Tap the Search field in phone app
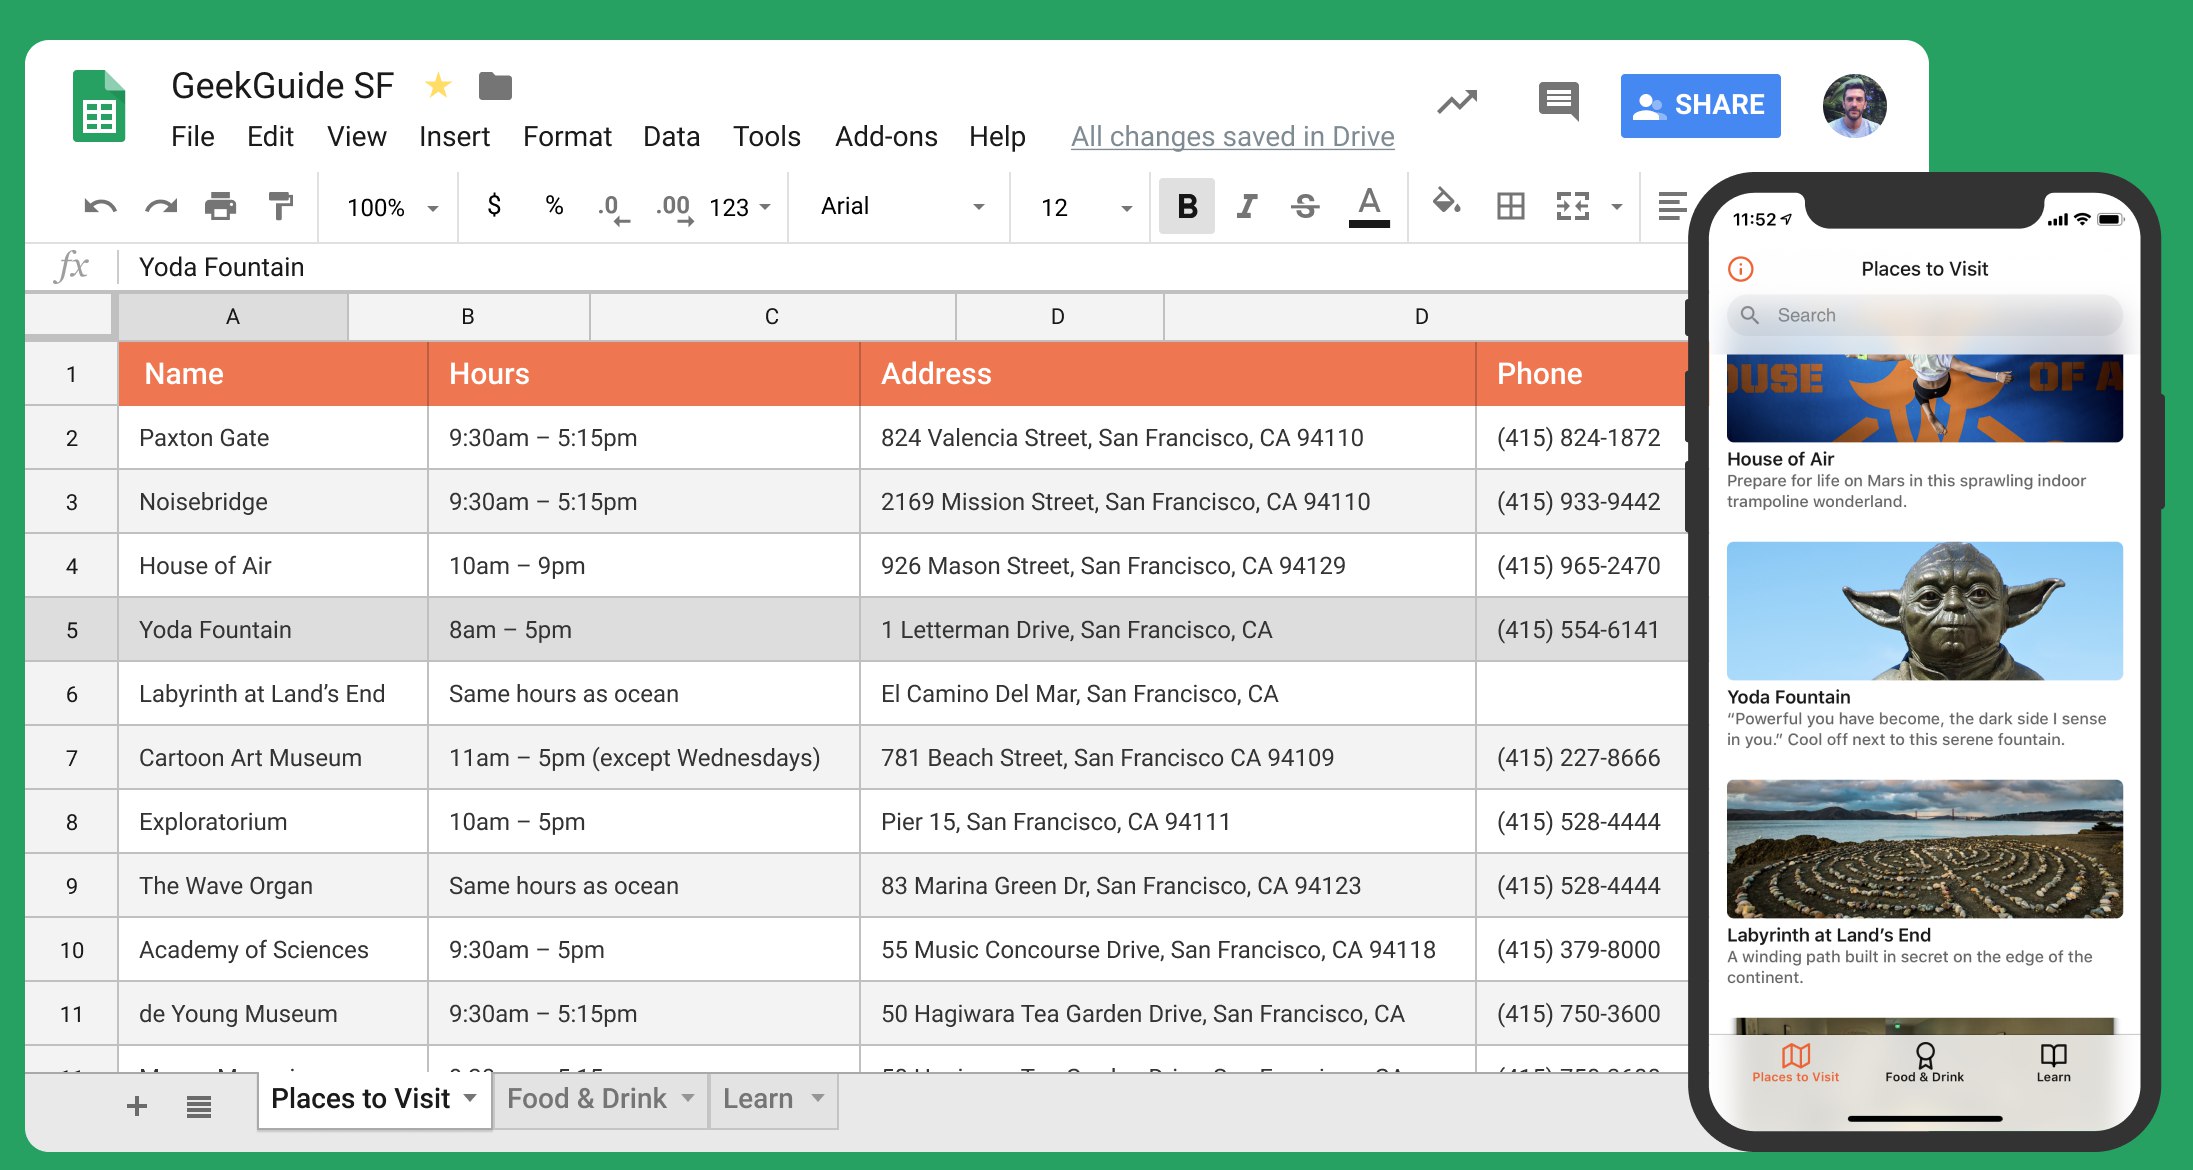 [1924, 315]
